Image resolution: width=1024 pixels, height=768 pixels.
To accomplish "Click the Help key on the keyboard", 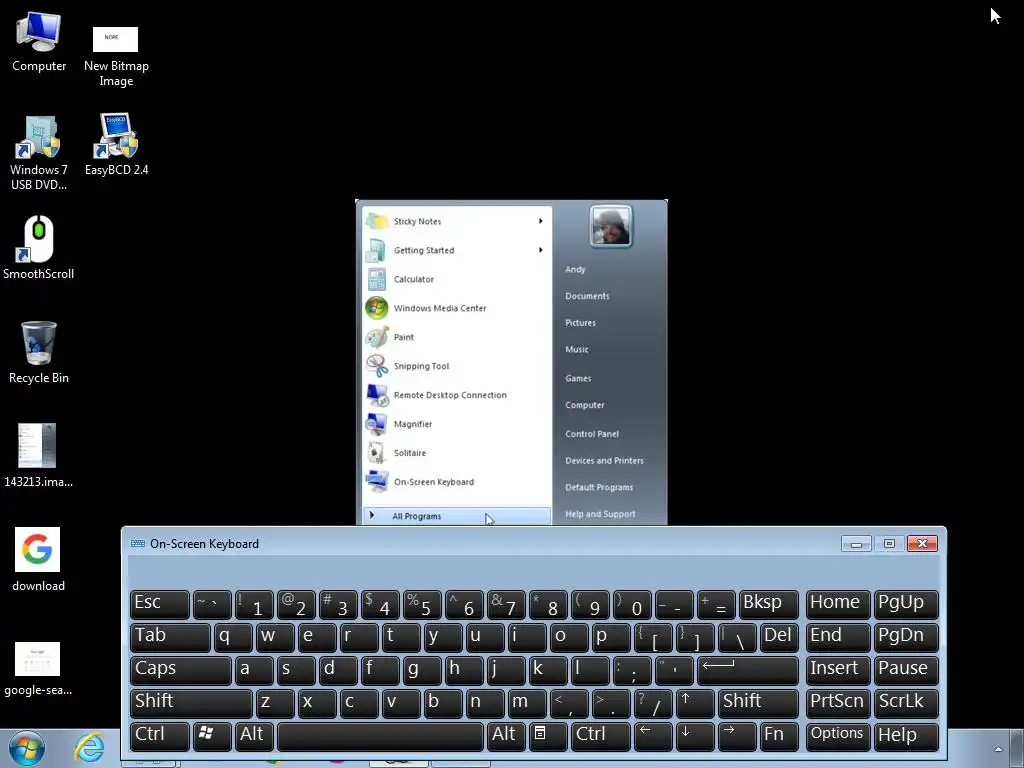I will click(x=905, y=735).
